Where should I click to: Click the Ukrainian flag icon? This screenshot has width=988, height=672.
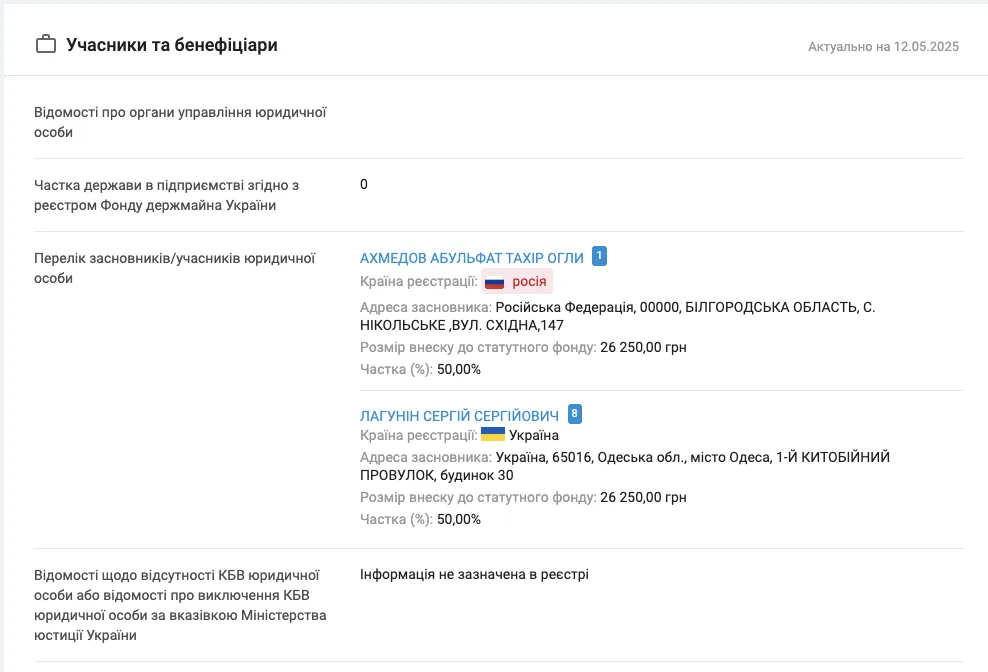[x=493, y=434]
